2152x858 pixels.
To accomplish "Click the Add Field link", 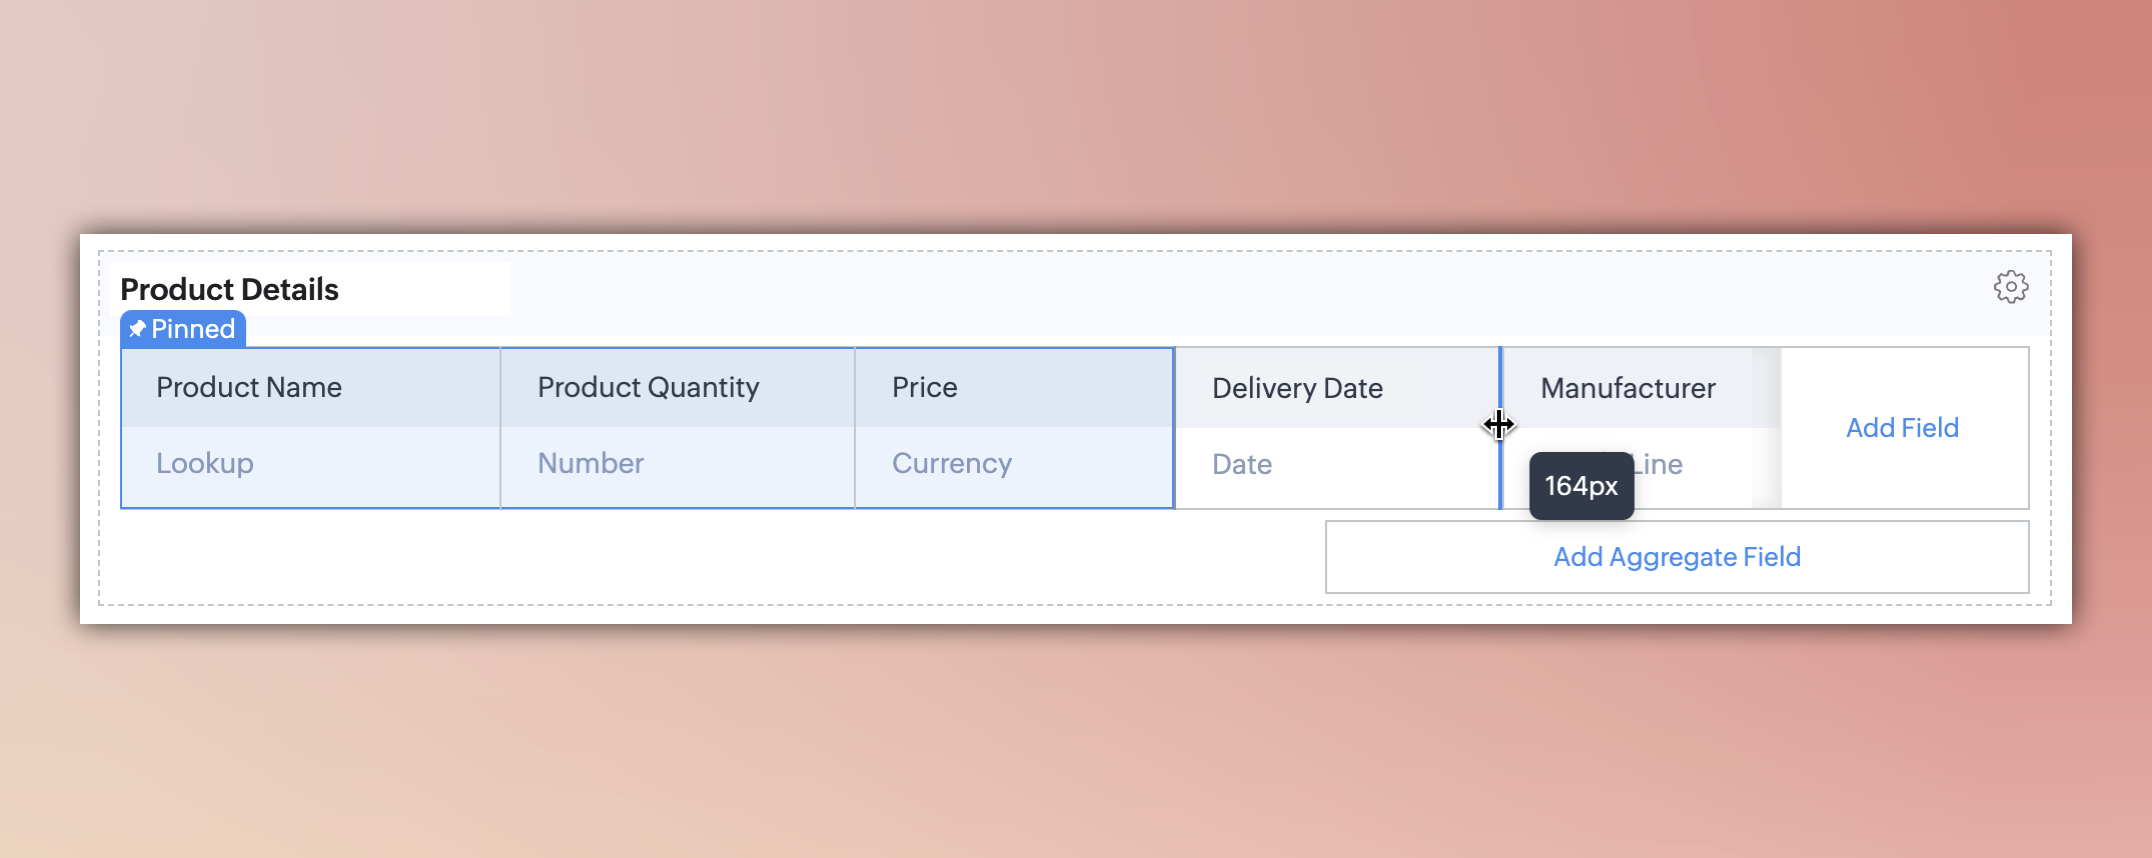I will pos(1902,428).
